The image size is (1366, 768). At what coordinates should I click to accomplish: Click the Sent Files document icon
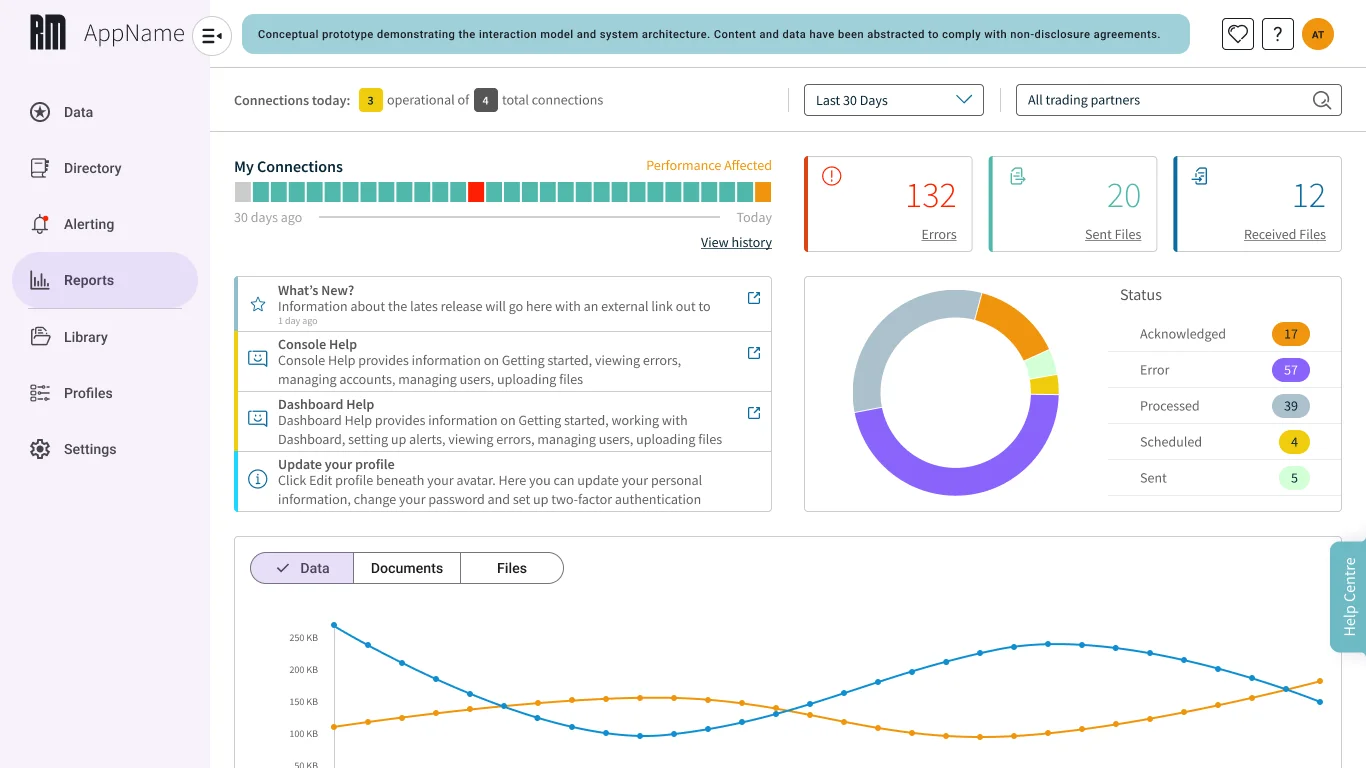(x=1017, y=176)
